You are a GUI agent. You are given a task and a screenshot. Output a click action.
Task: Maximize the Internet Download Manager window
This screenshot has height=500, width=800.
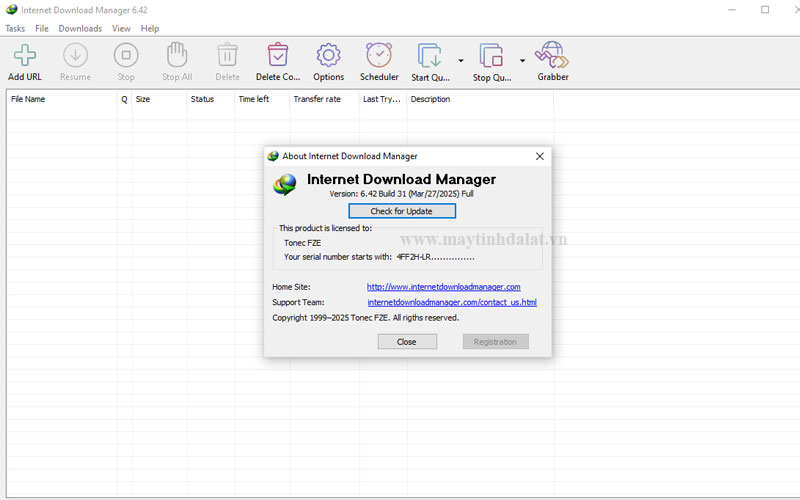[765, 10]
